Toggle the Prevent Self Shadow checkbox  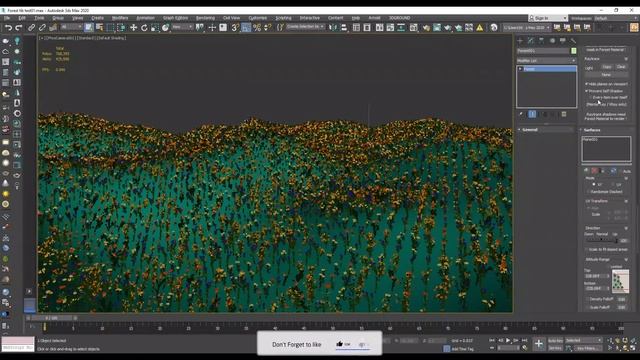point(587,91)
